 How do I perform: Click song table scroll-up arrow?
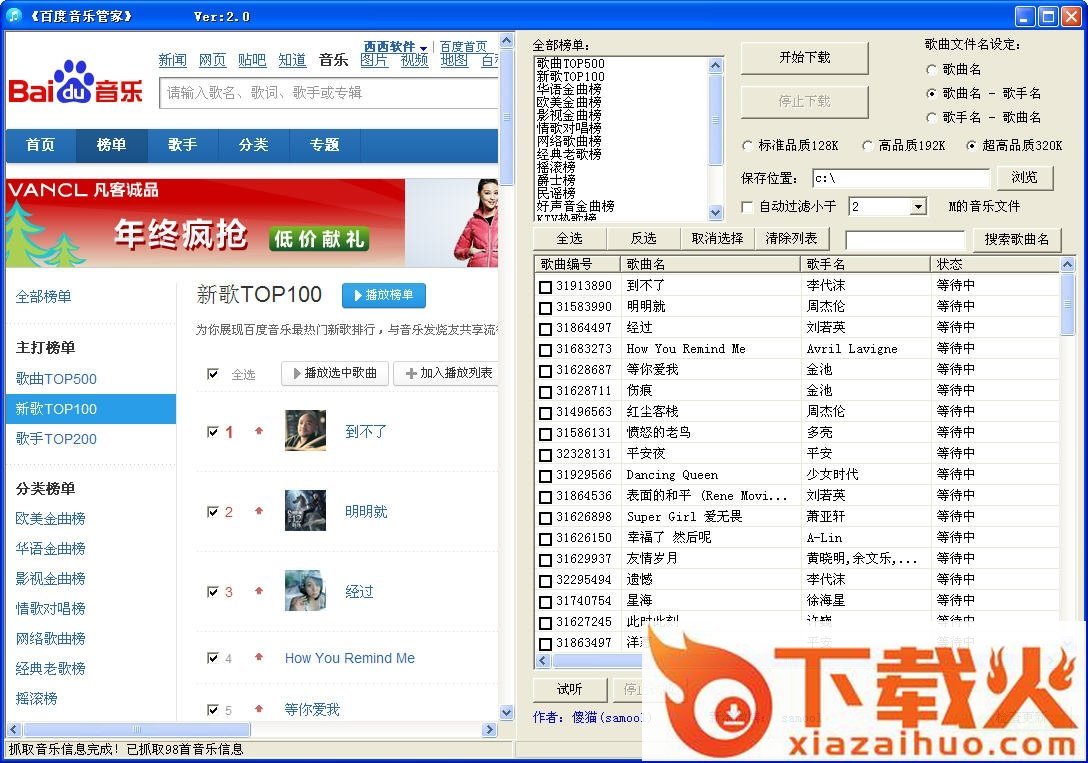[1067, 264]
